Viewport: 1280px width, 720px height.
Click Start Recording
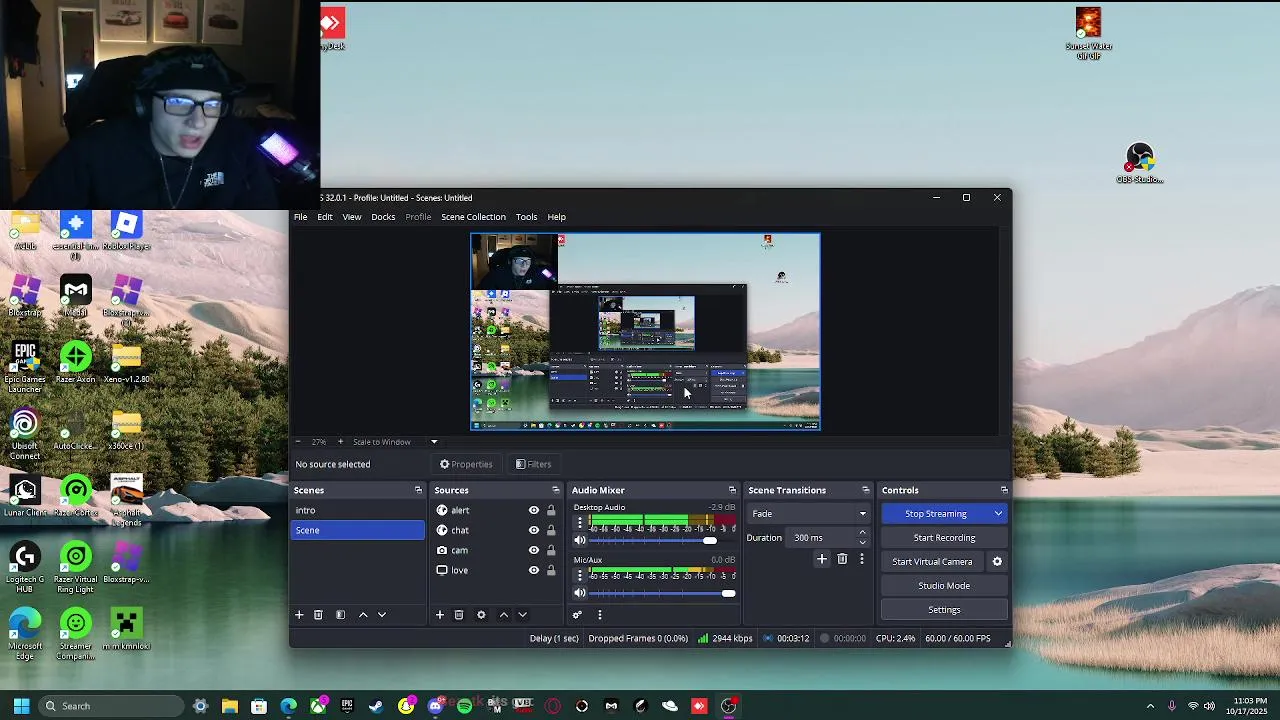tap(944, 538)
